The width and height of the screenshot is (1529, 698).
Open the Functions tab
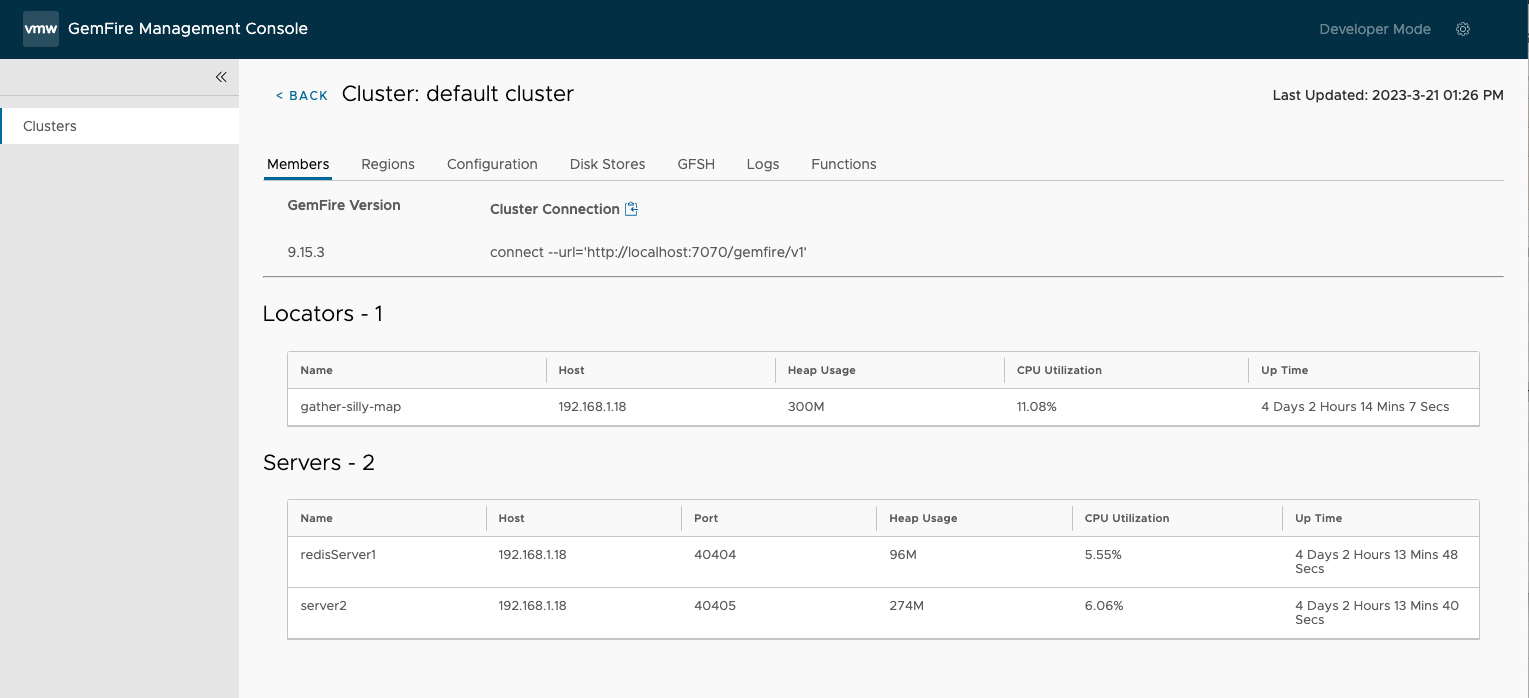tap(844, 164)
